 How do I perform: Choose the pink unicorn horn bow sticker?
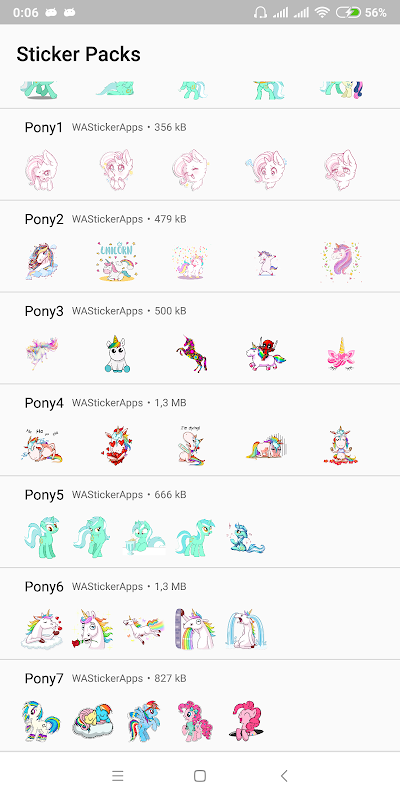[341, 354]
